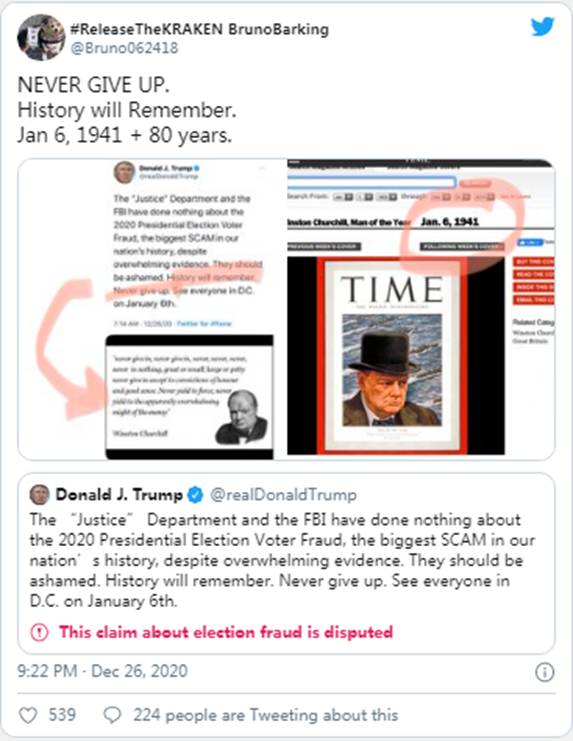
Task: Open the @Bruno062418 handle
Action: click(x=124, y=48)
